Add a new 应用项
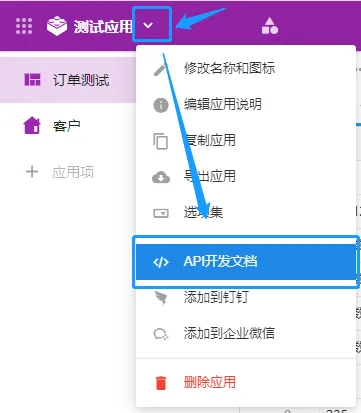361x413 pixels. pyautogui.click(x=68, y=172)
